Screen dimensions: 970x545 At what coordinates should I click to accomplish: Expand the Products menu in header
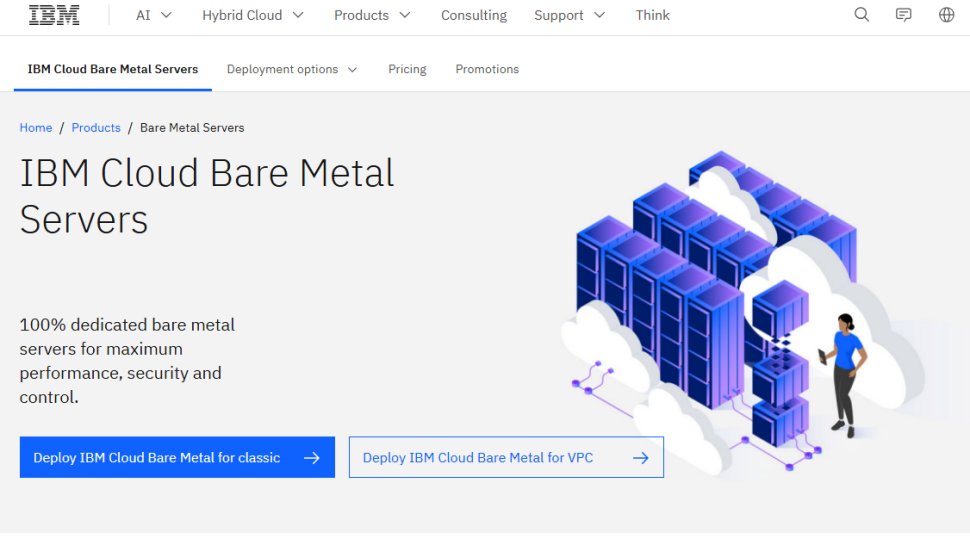[372, 15]
